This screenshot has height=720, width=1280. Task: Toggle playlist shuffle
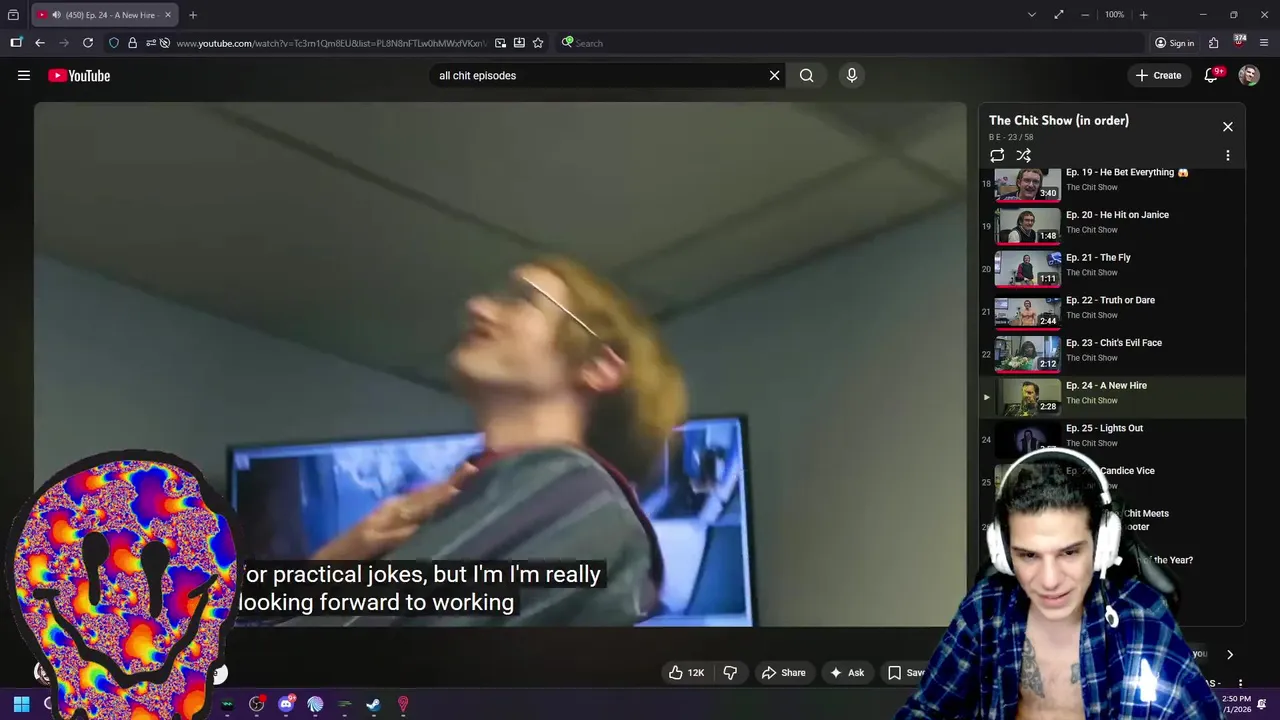[1023, 155]
